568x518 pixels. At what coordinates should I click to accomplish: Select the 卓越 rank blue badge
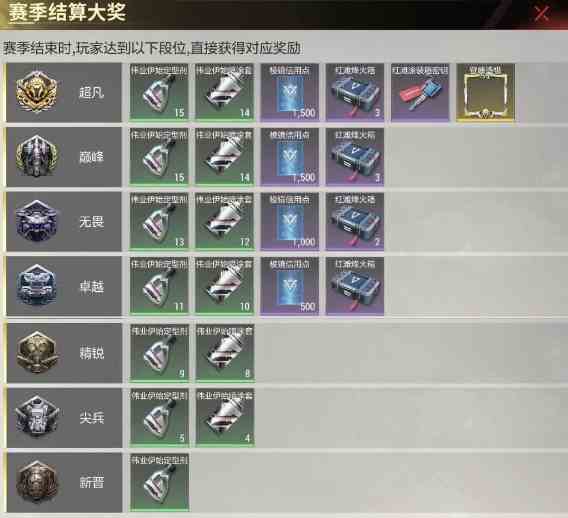click(36, 285)
